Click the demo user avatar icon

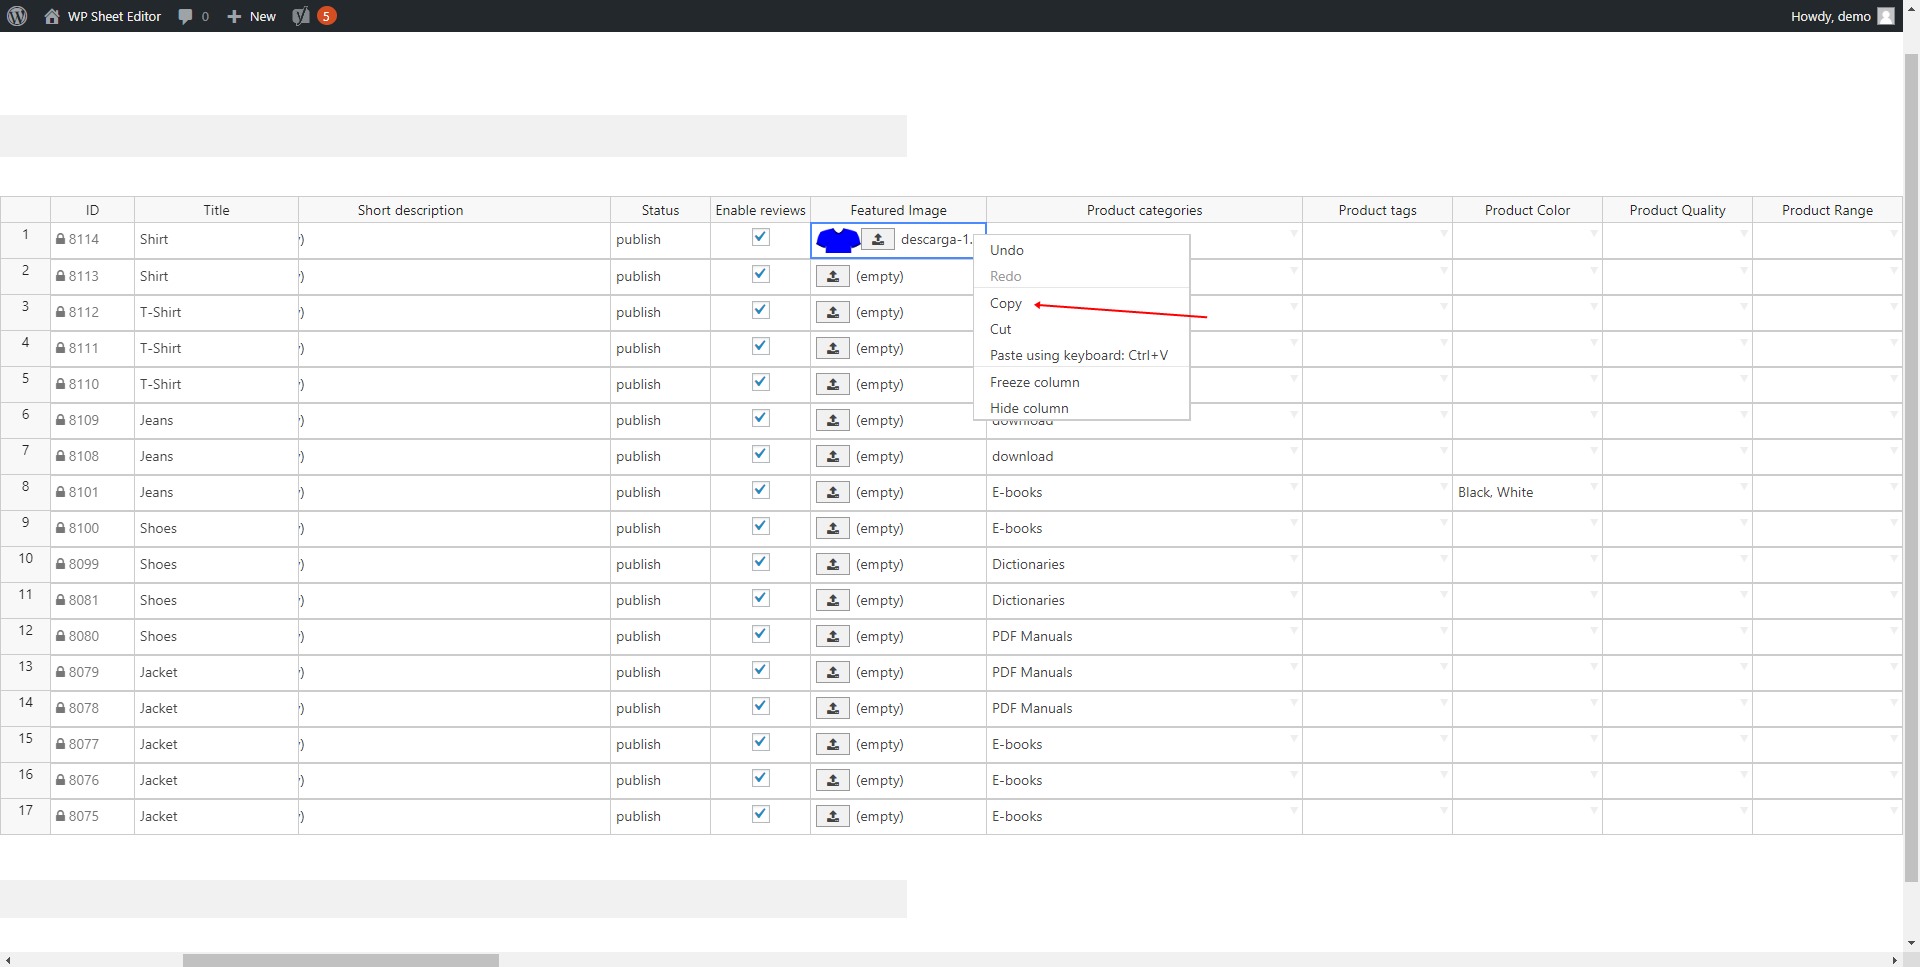click(1885, 16)
